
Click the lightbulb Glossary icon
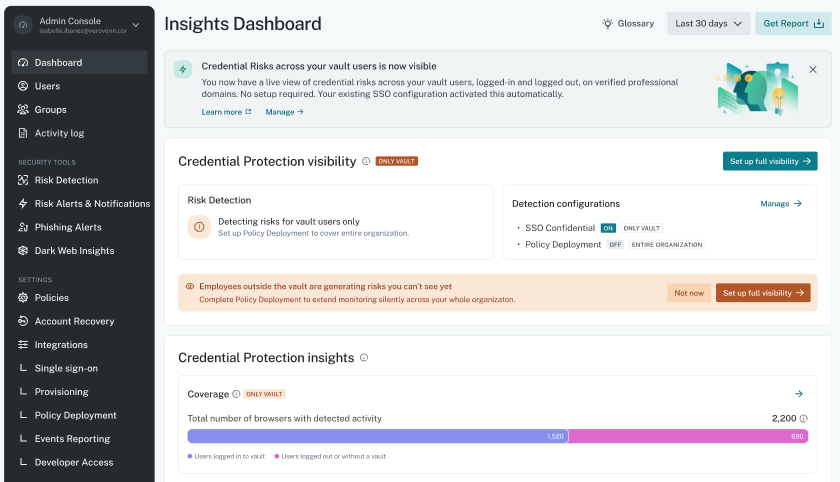pyautogui.click(x=608, y=24)
